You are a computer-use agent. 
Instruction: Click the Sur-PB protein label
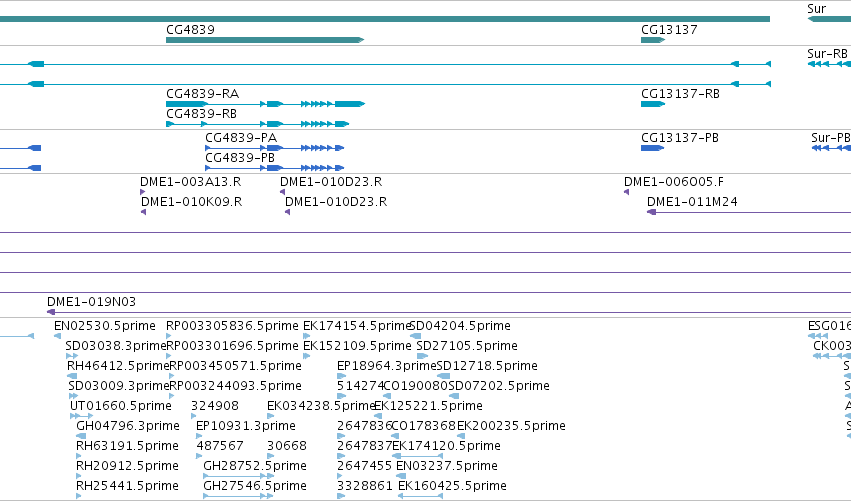[830, 138]
